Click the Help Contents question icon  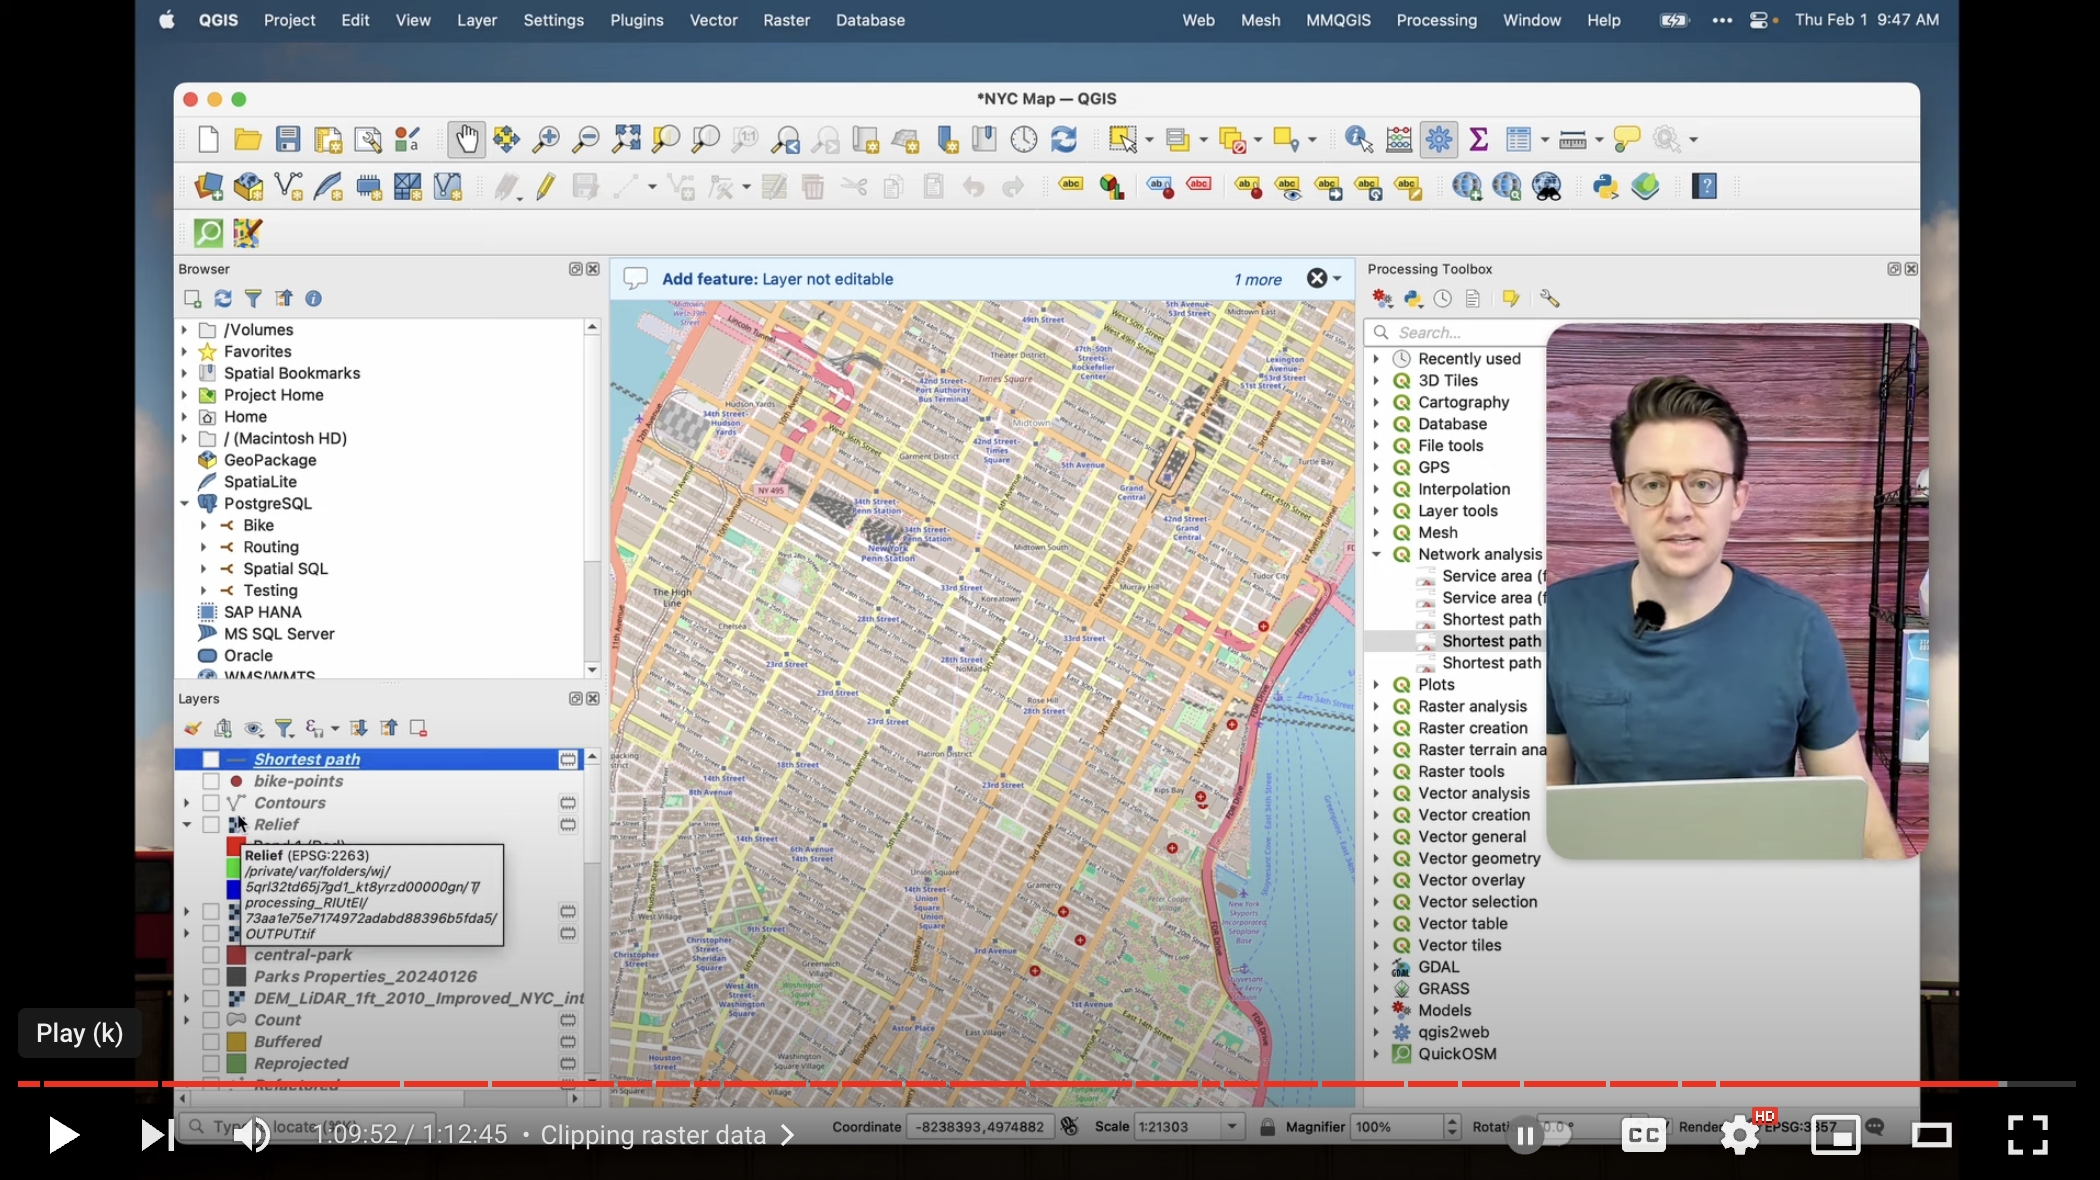pyautogui.click(x=1704, y=186)
